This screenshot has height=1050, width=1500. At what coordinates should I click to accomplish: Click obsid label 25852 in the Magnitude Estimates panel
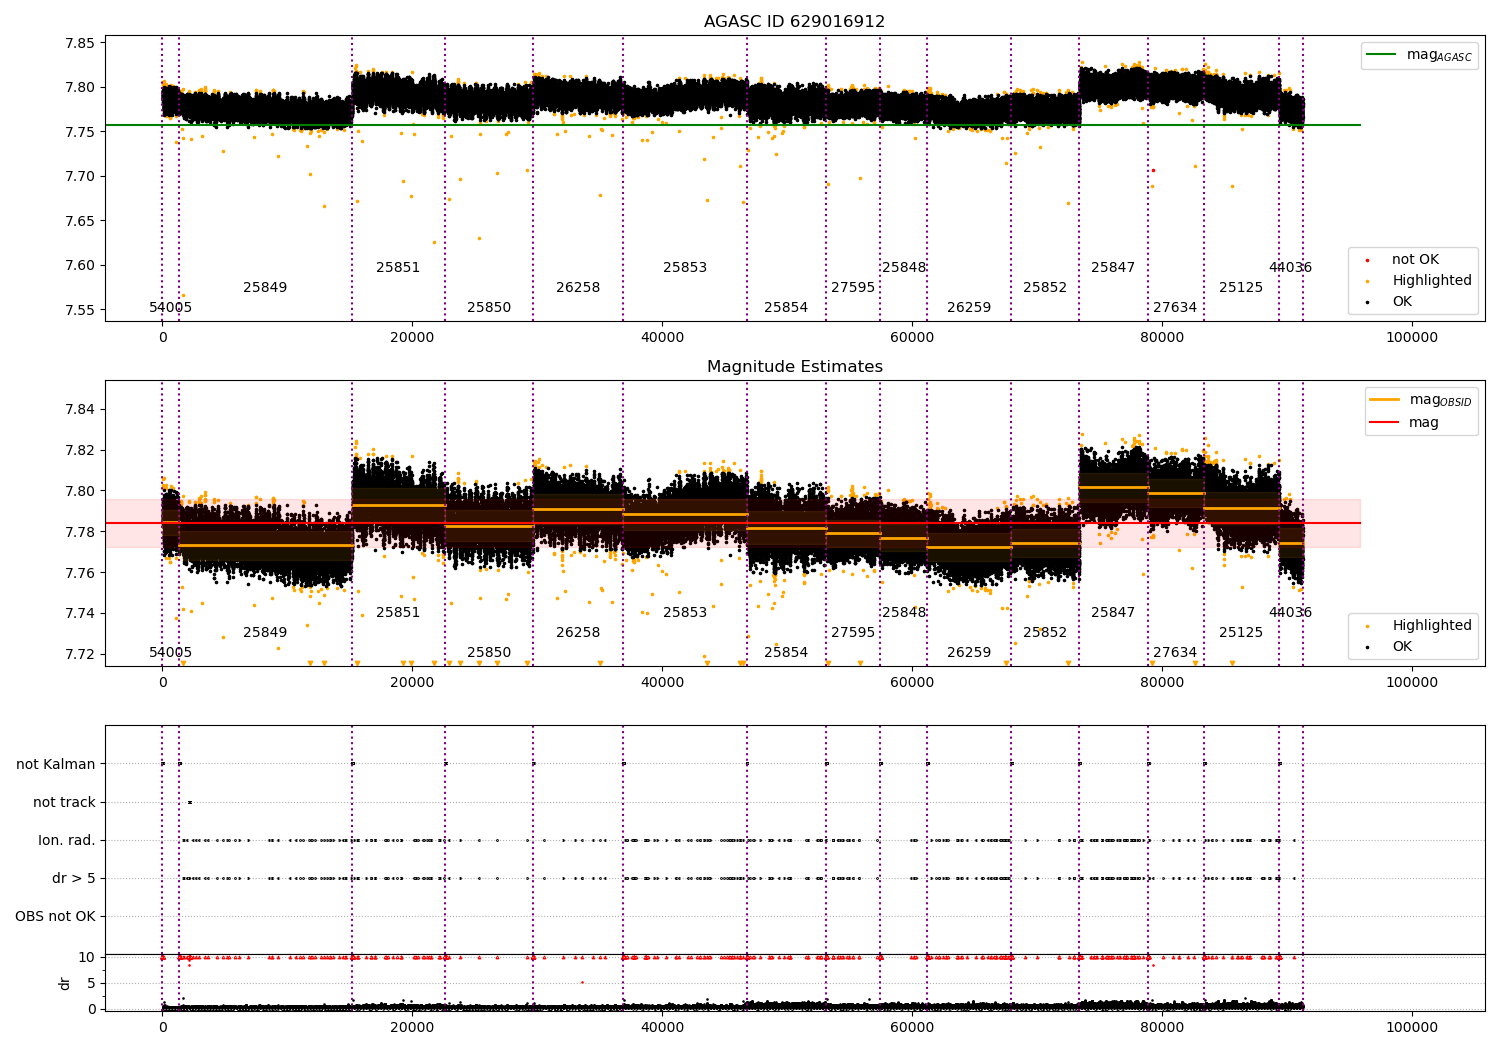click(x=1045, y=633)
